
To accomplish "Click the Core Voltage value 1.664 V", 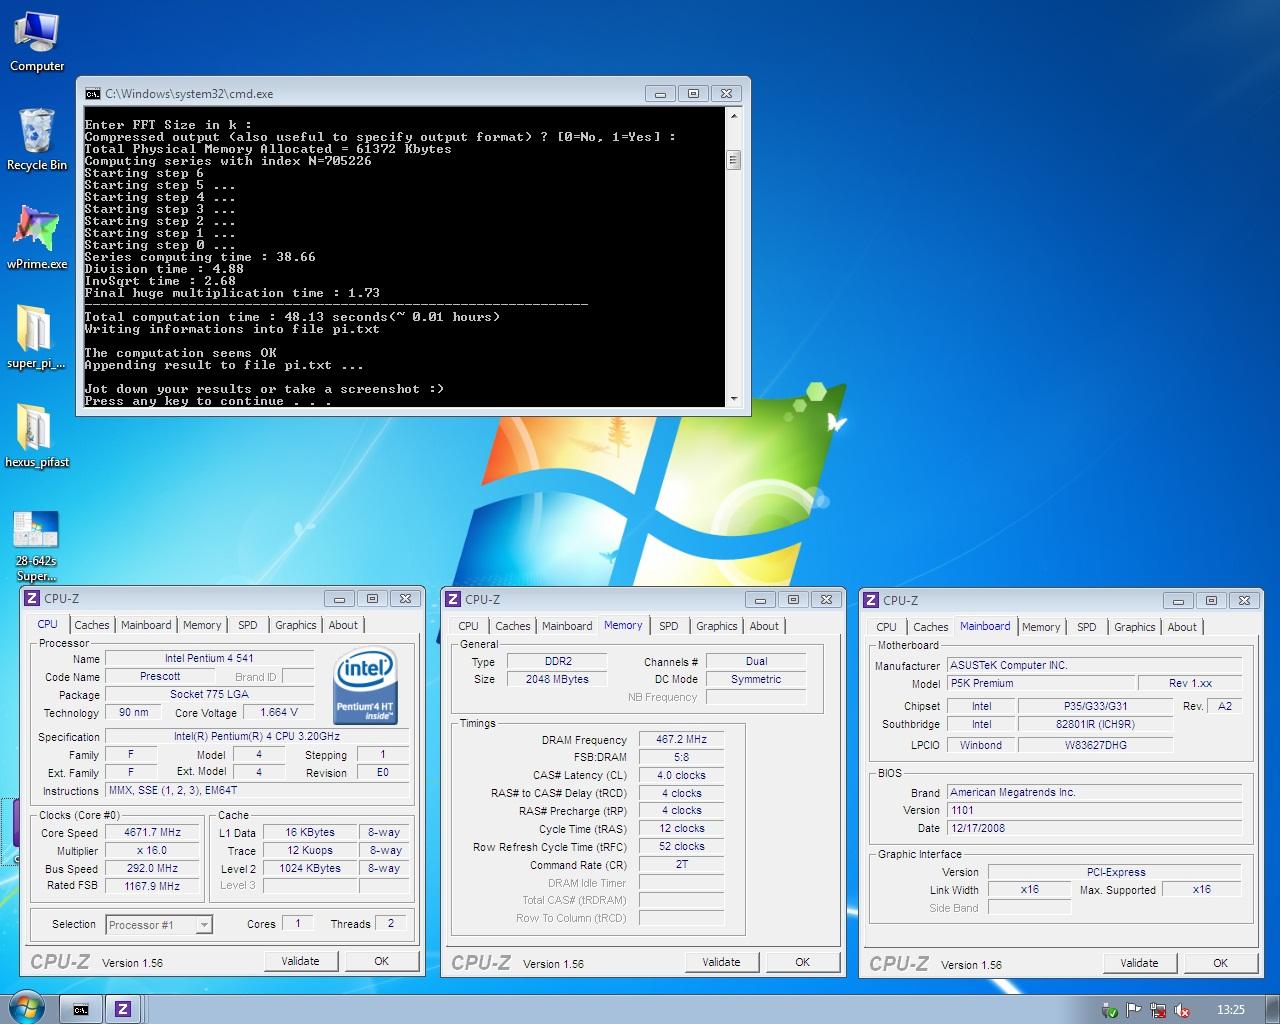I will 279,712.
